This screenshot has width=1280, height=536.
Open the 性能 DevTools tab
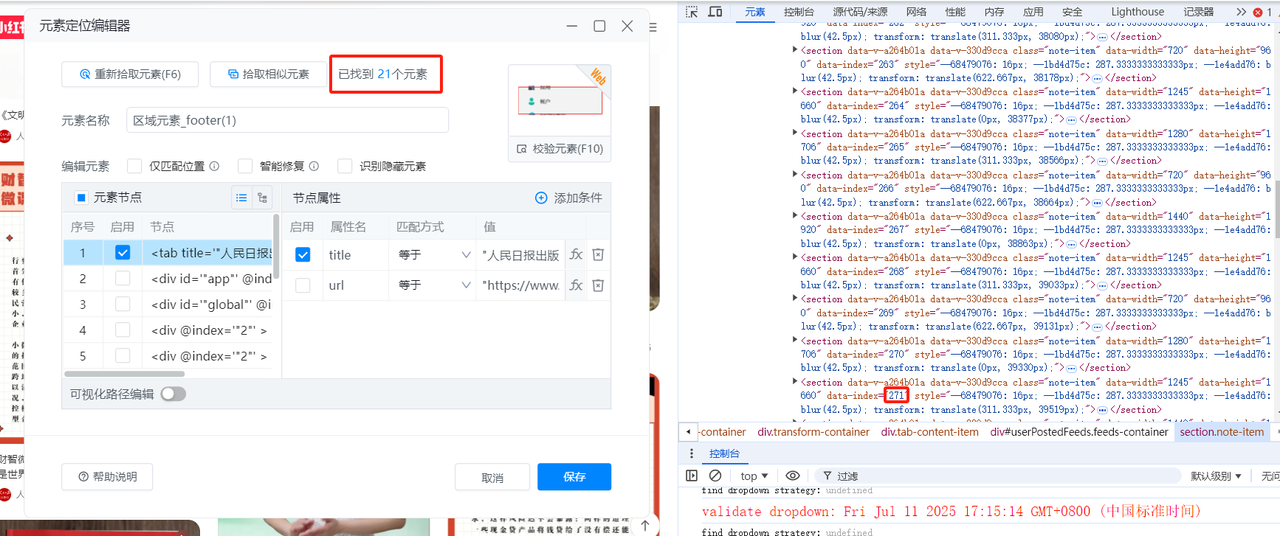click(x=955, y=12)
